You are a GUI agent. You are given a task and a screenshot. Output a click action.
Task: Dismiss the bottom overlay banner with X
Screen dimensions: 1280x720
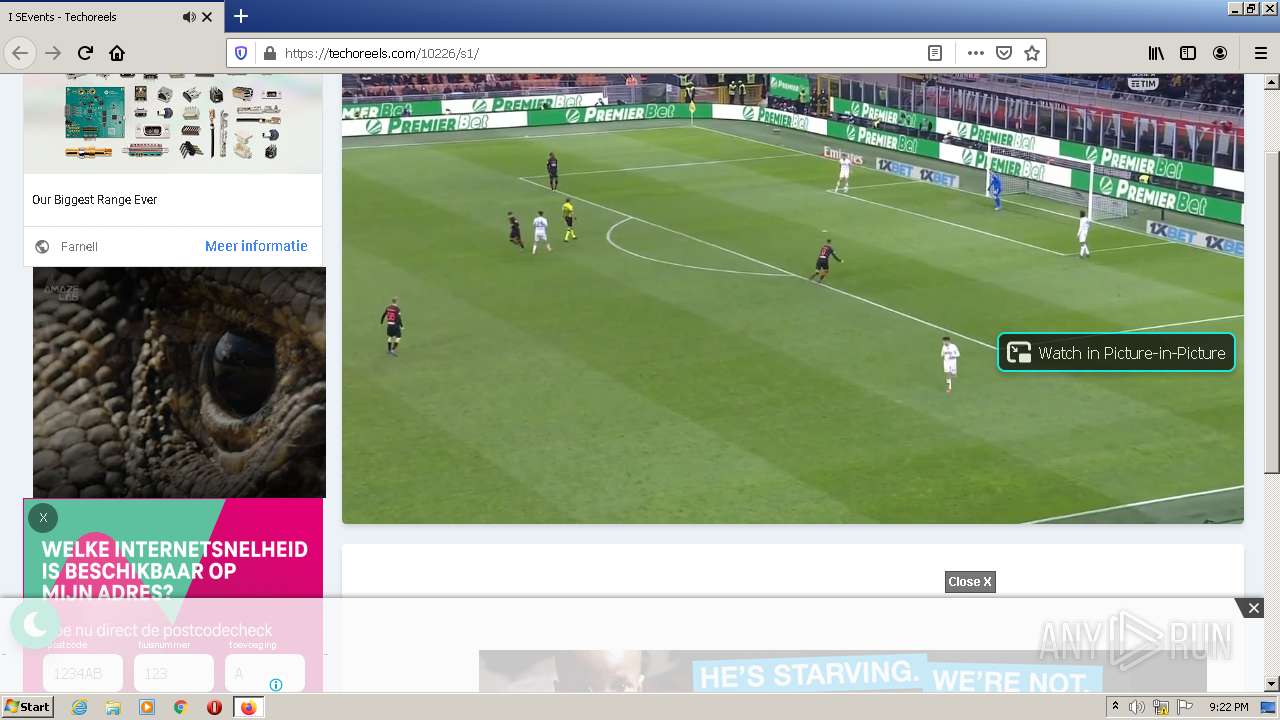click(1253, 608)
